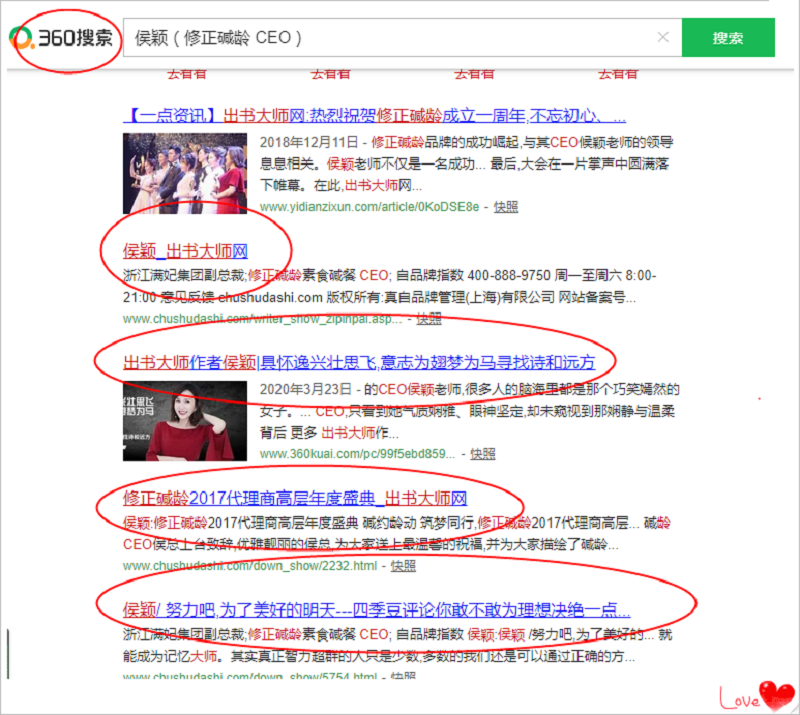Clear the search box with the X icon
This screenshot has width=800, height=715.
[663, 38]
